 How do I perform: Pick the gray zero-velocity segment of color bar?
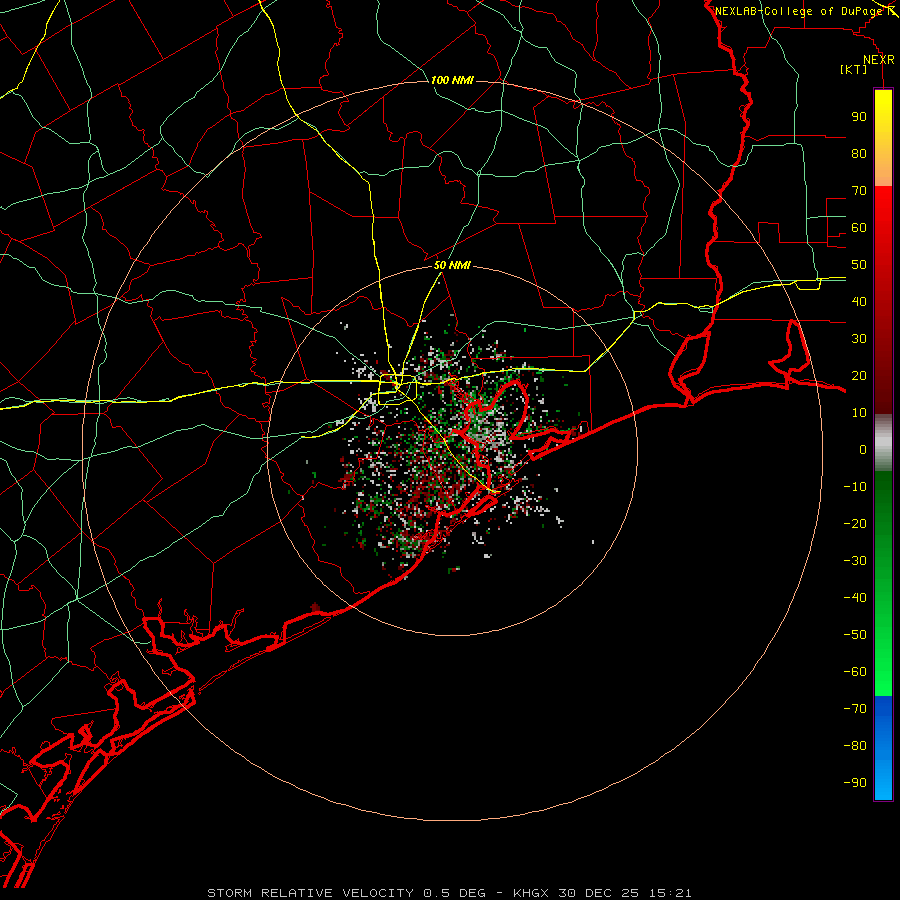[883, 443]
